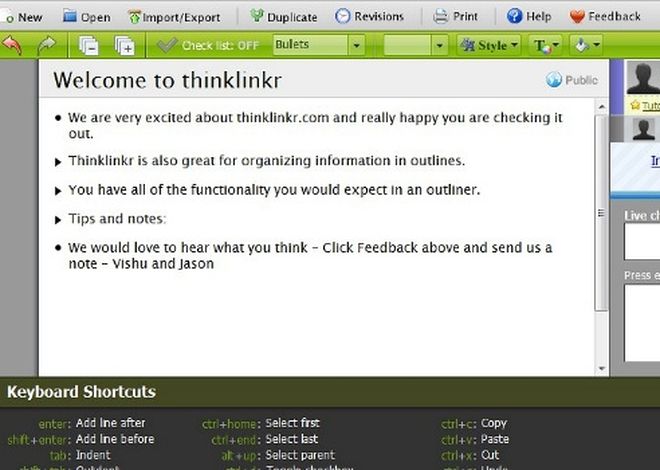The image size is (660, 470).
Task: Click the New document button
Action: [21, 17]
